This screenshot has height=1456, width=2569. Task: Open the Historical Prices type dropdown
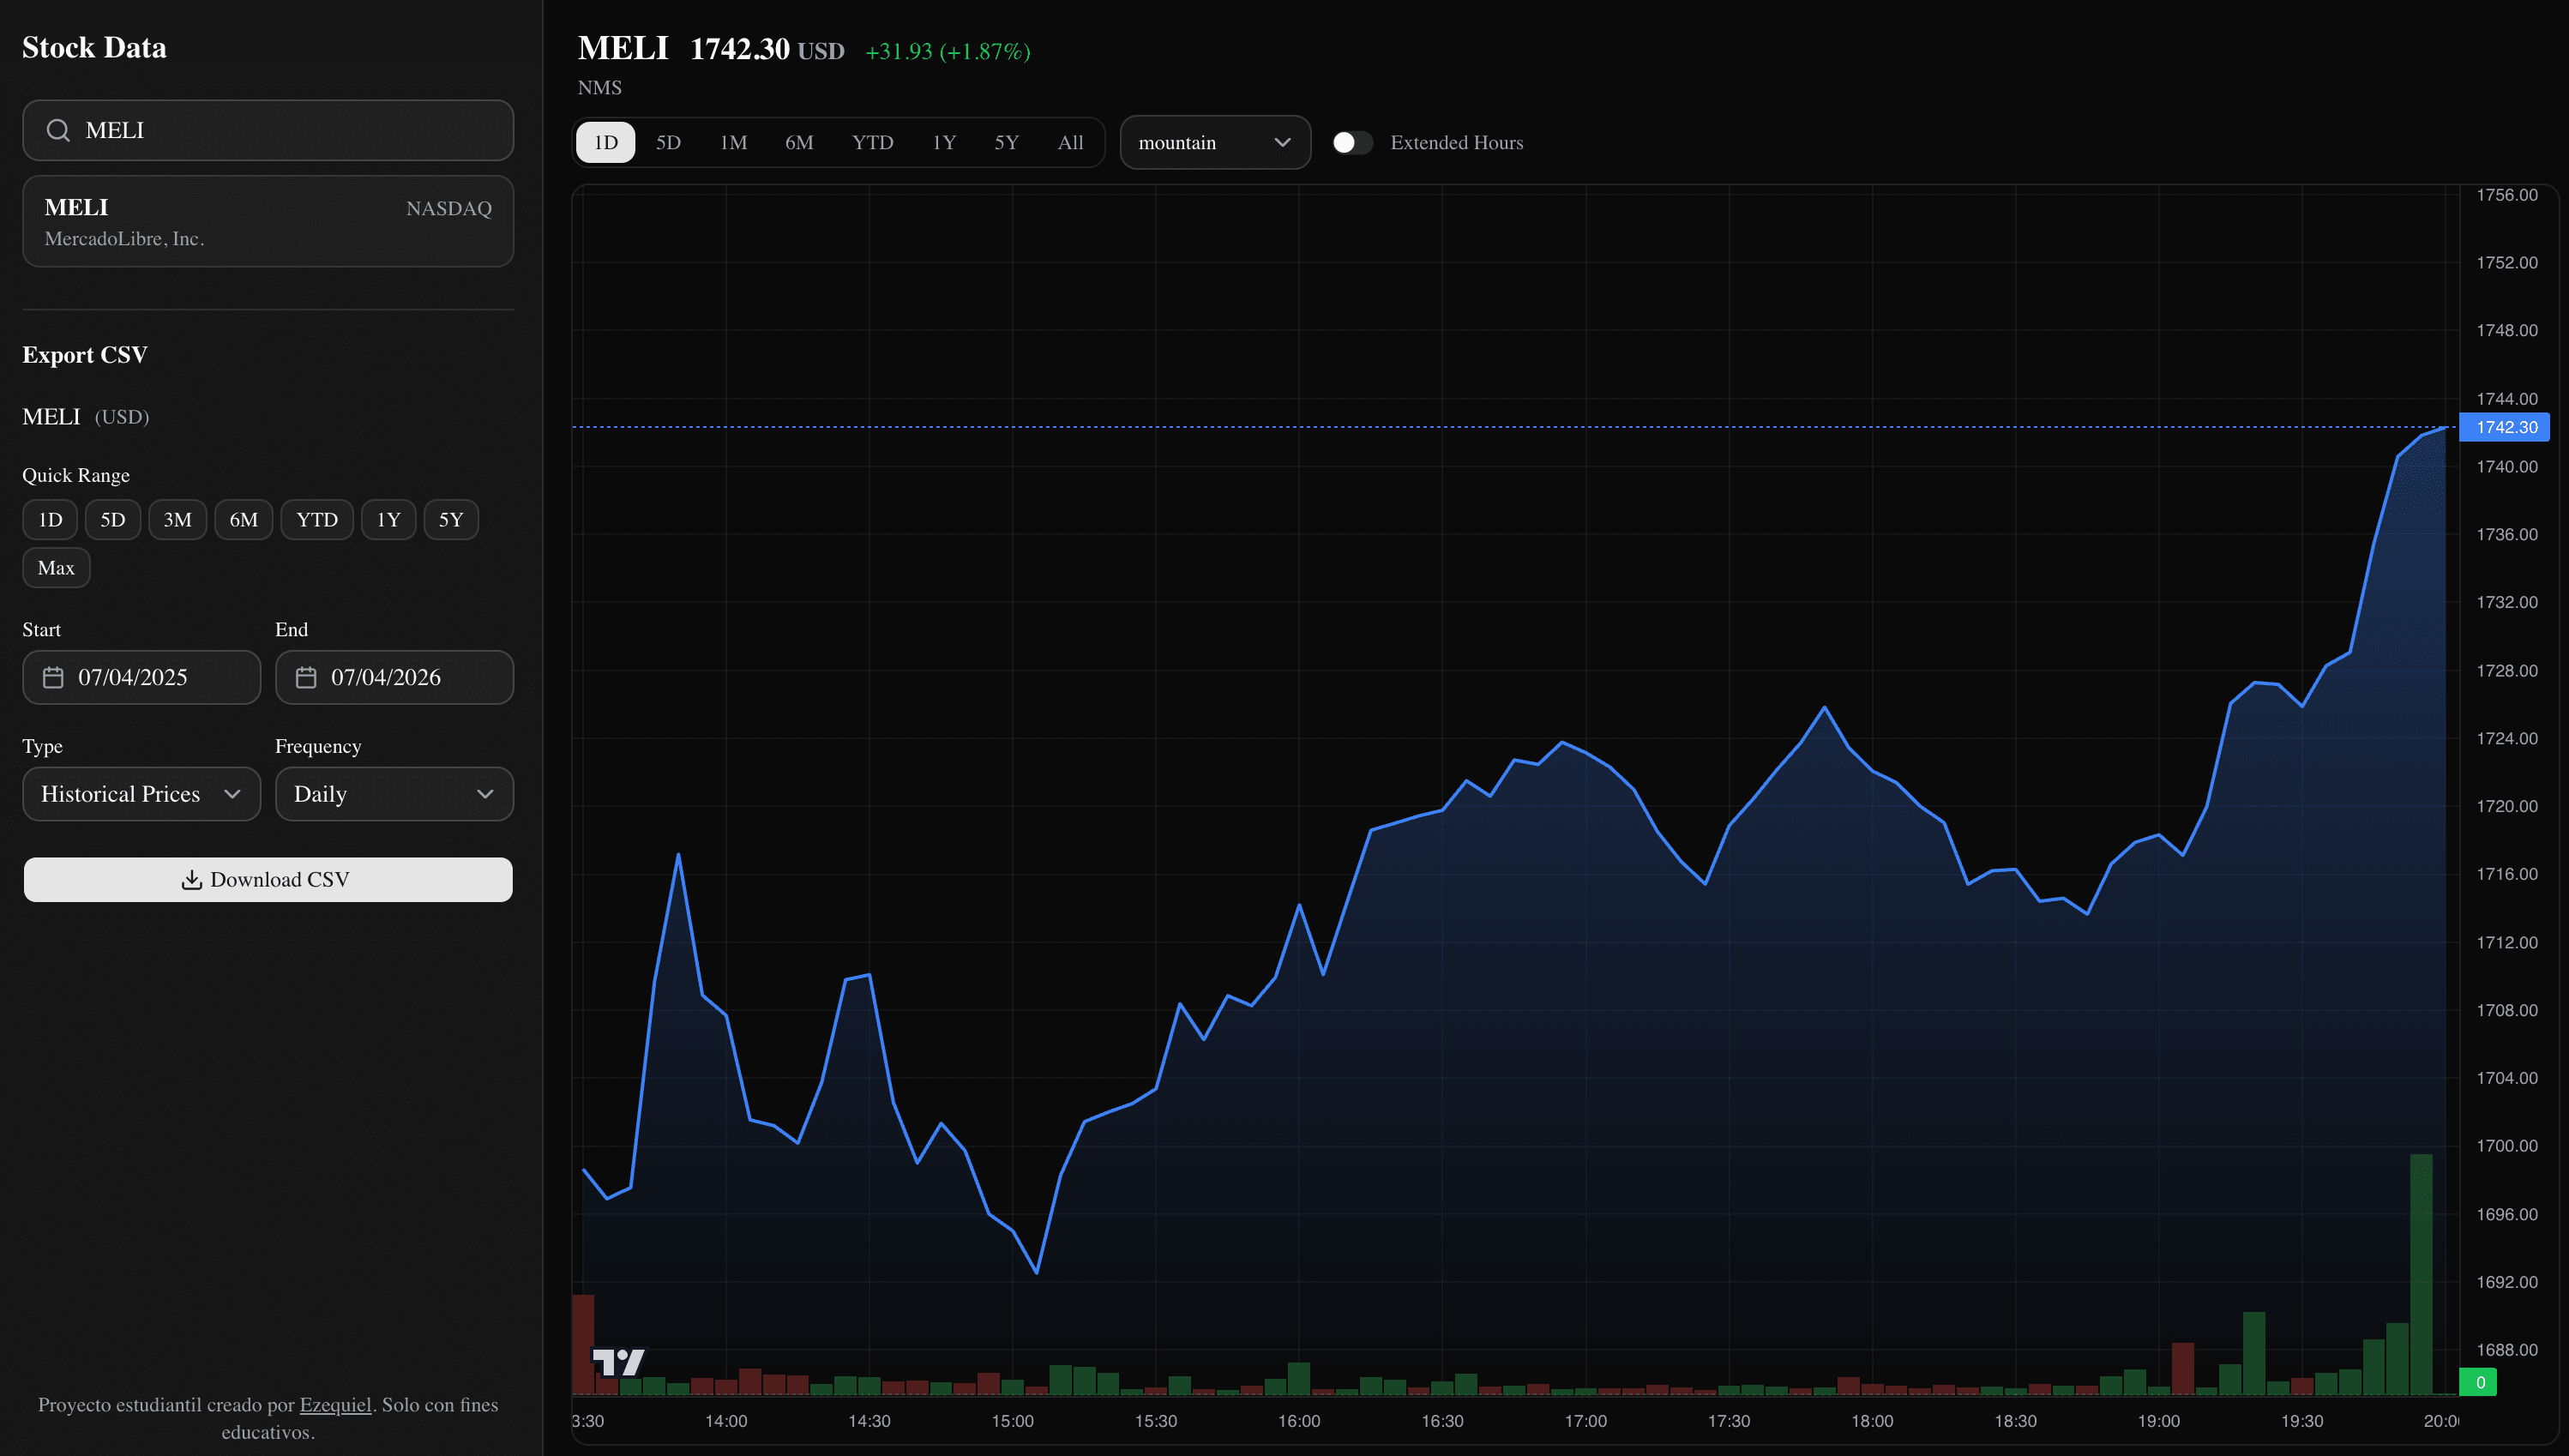141,794
